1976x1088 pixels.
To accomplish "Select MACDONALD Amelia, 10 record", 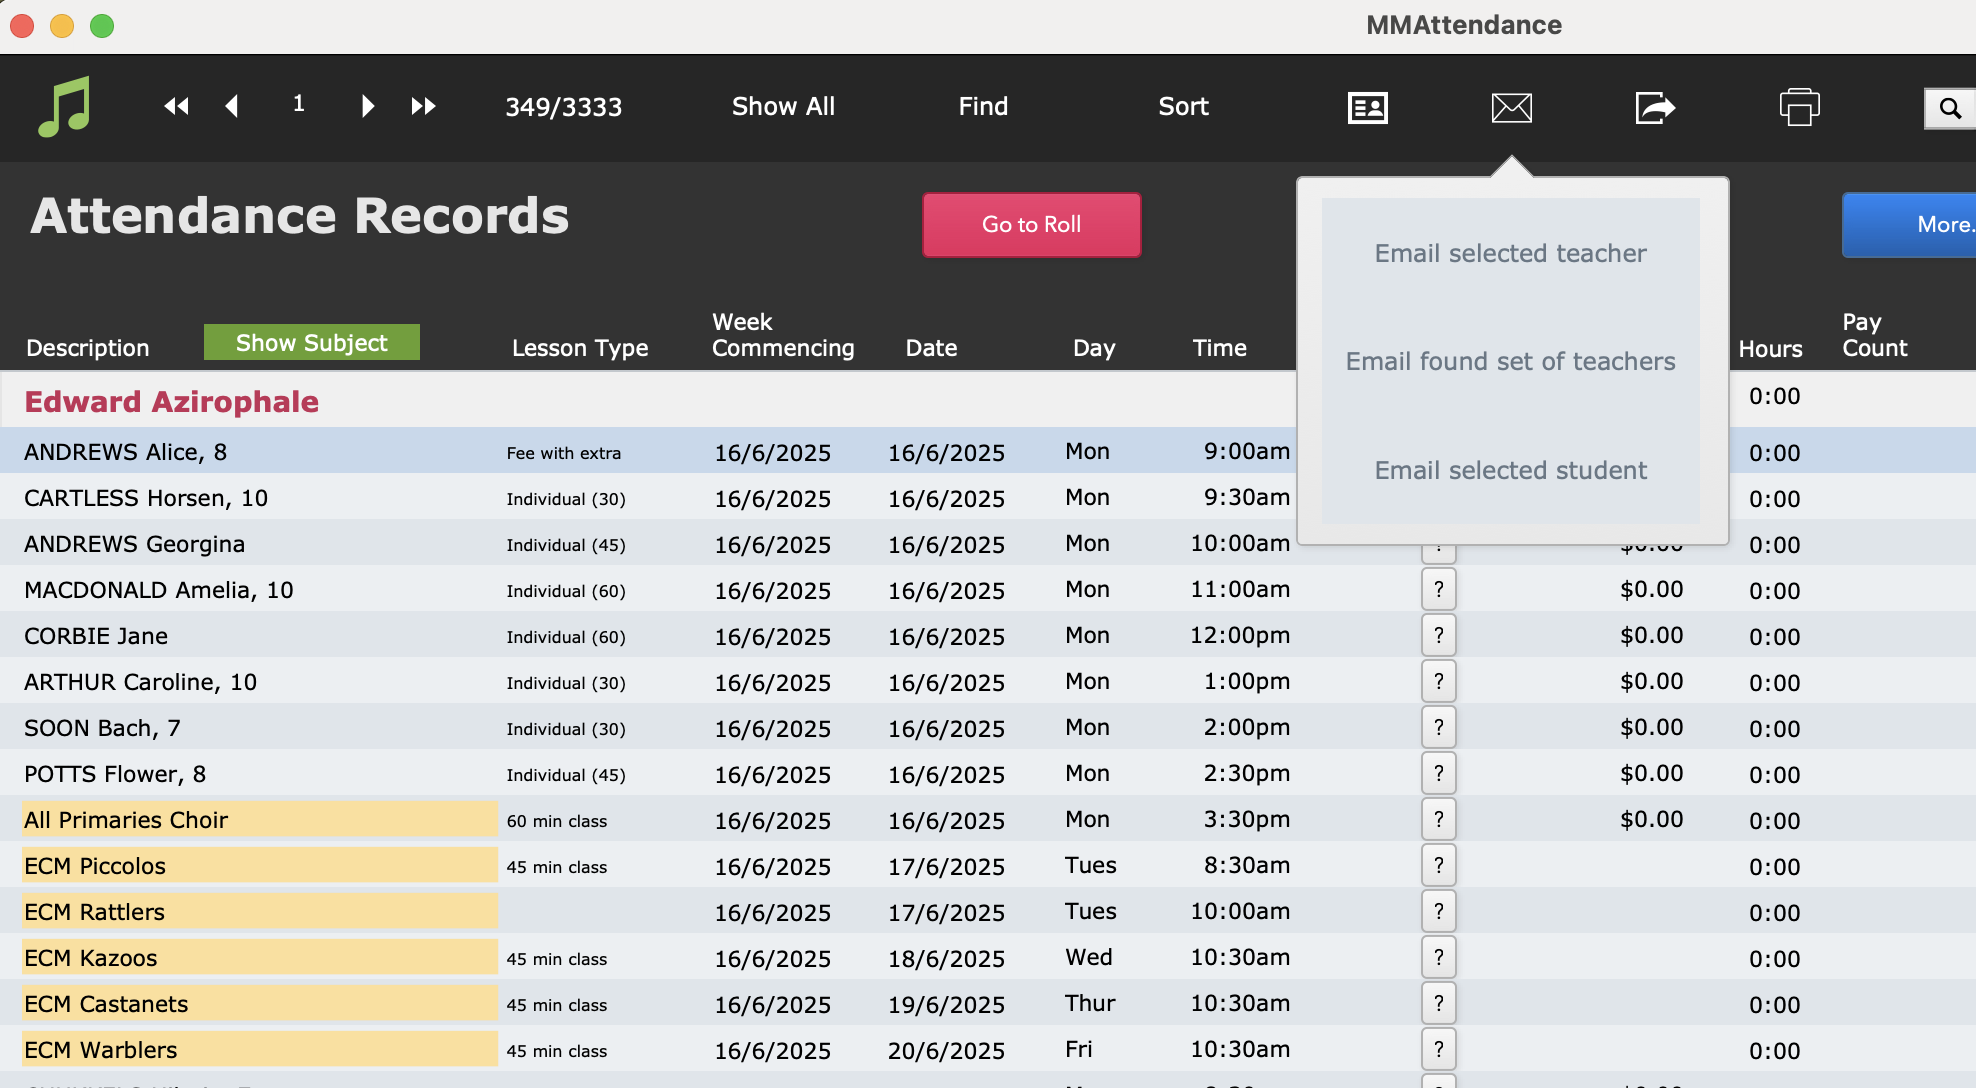I will 158,590.
